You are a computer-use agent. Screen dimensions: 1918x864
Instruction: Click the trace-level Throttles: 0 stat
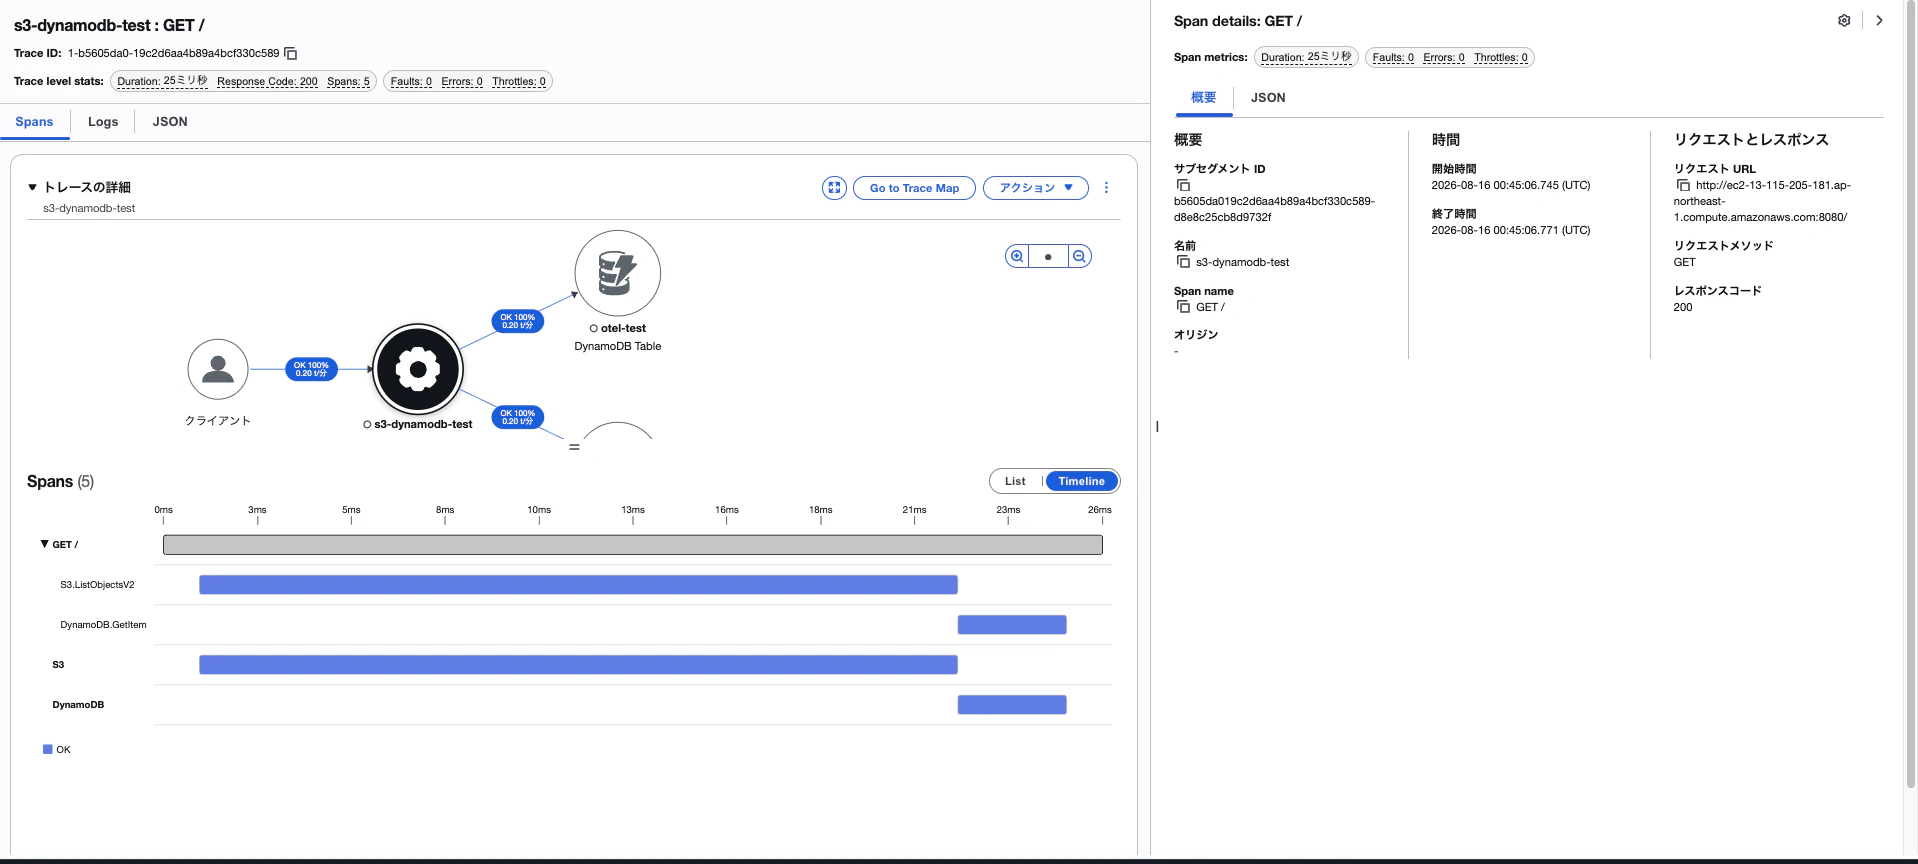pos(519,81)
